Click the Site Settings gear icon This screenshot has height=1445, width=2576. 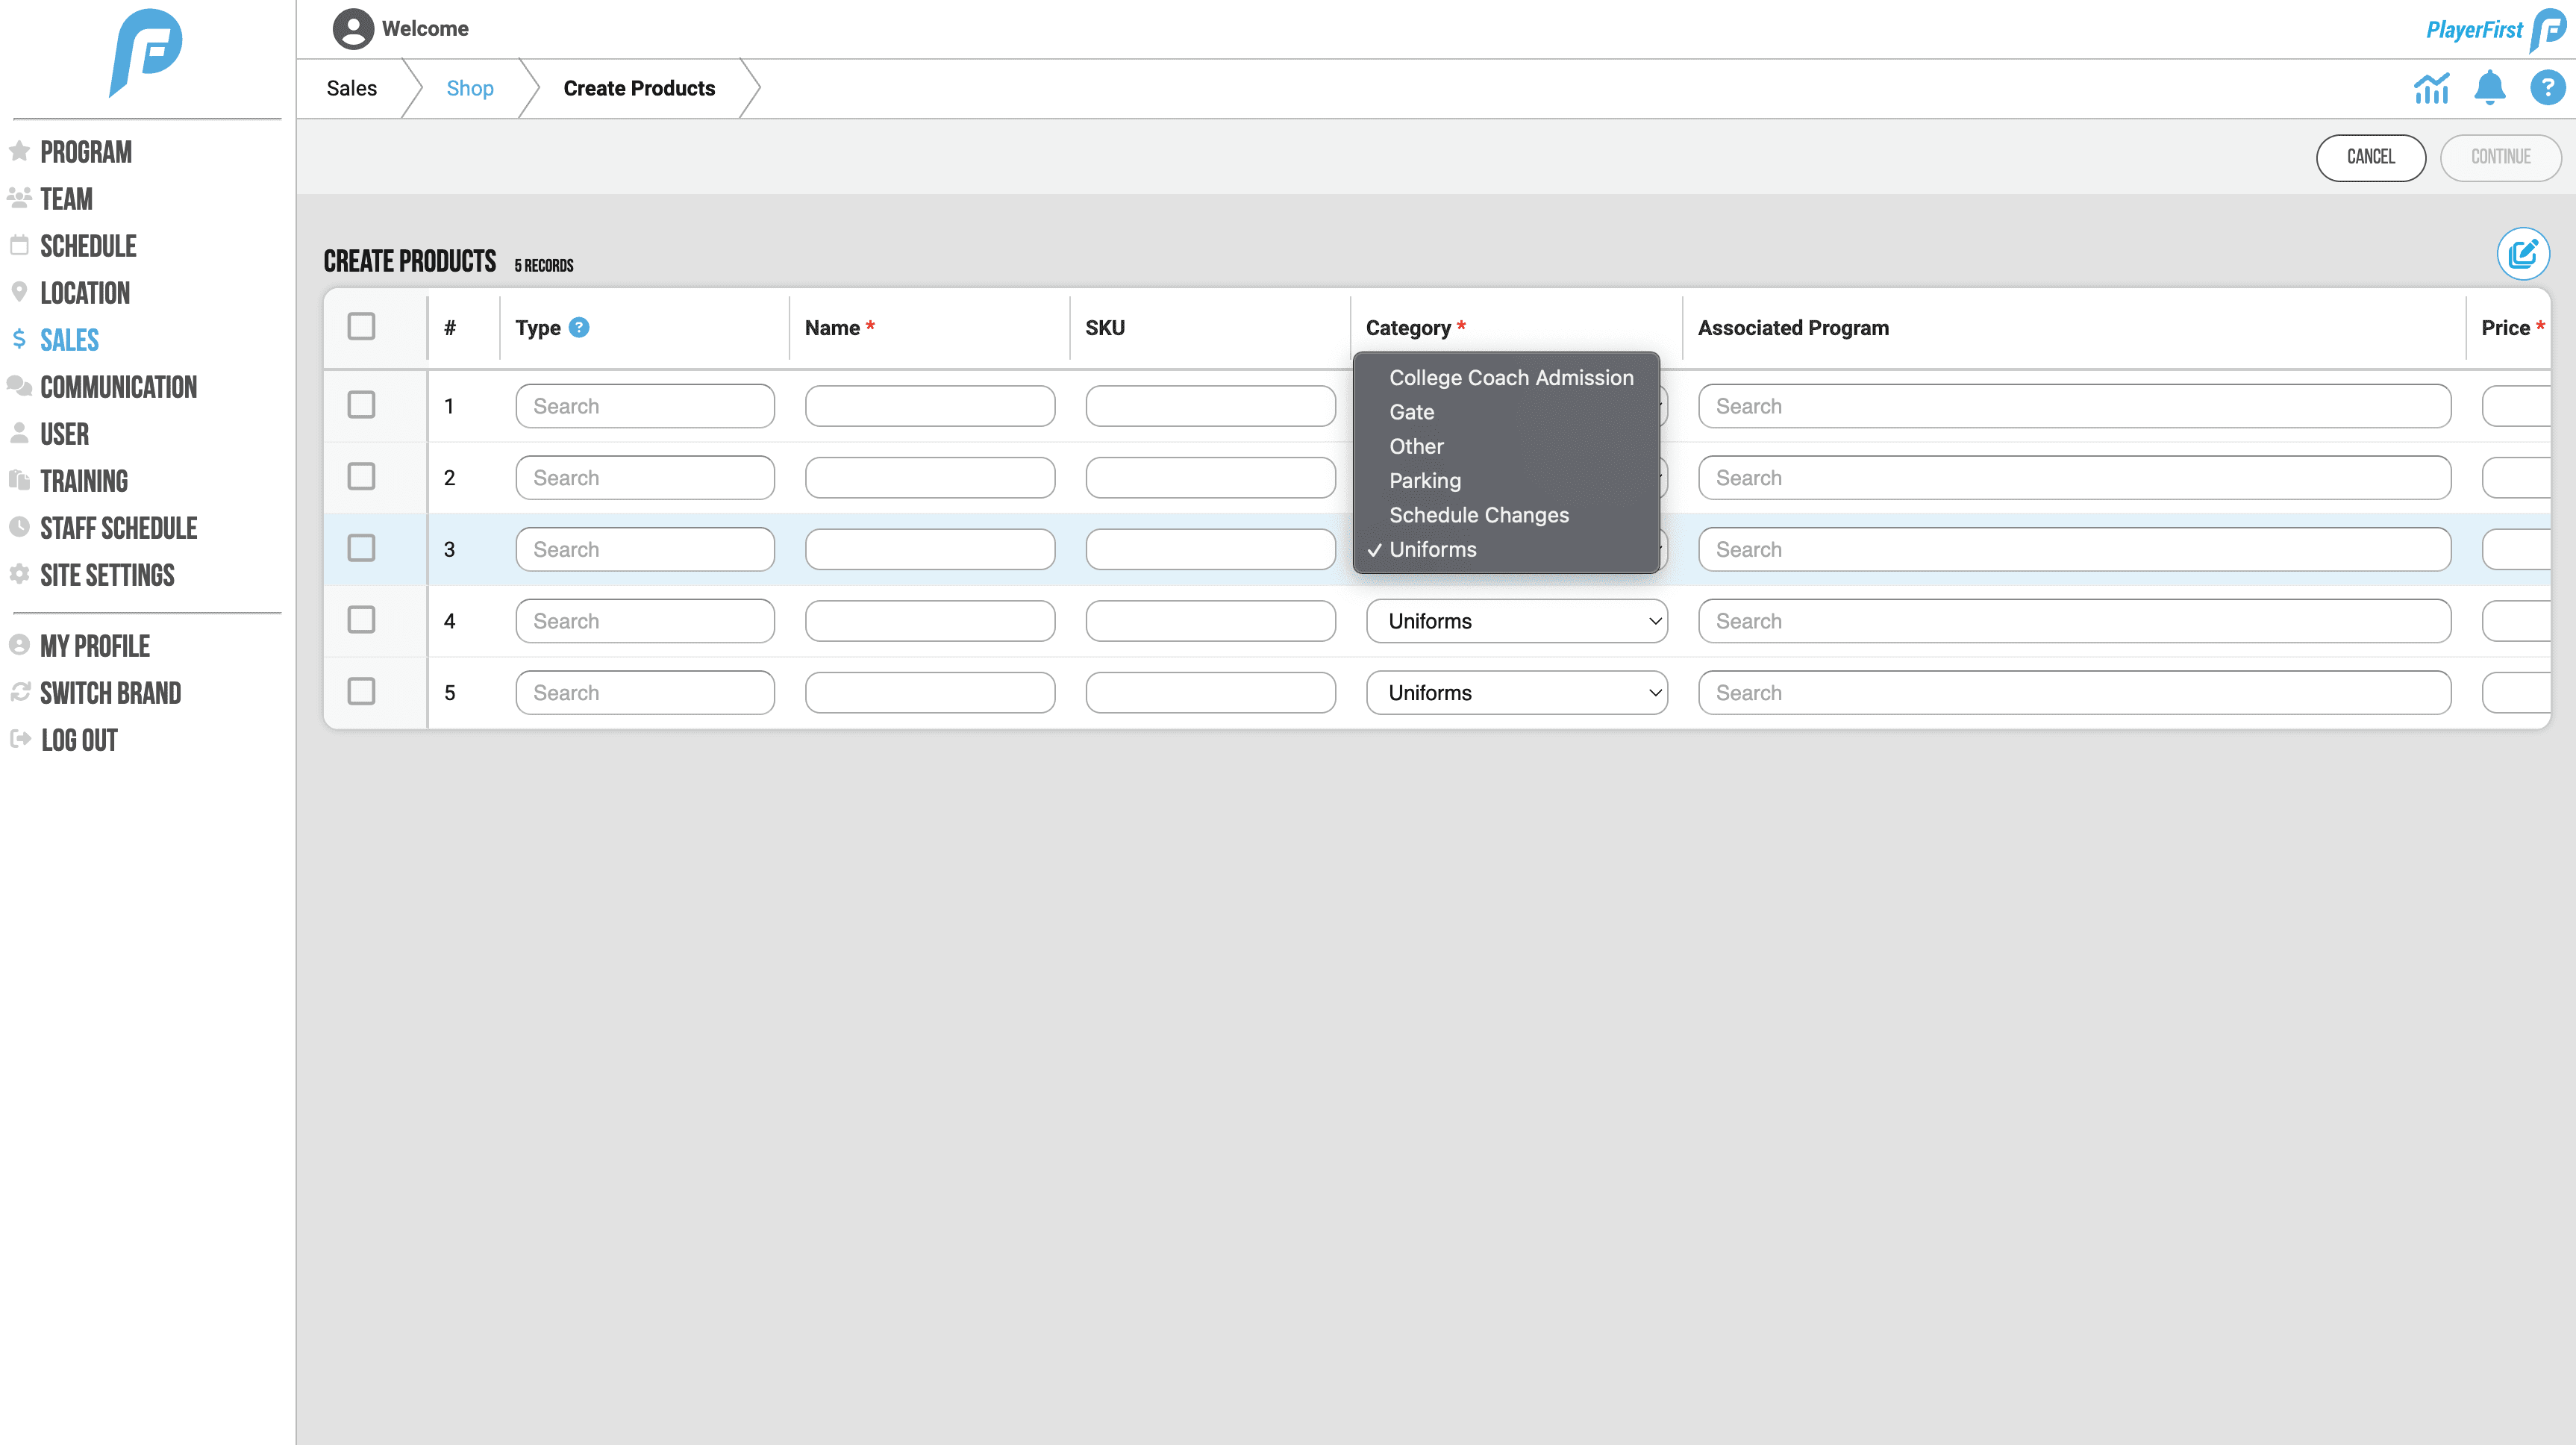pos(19,574)
